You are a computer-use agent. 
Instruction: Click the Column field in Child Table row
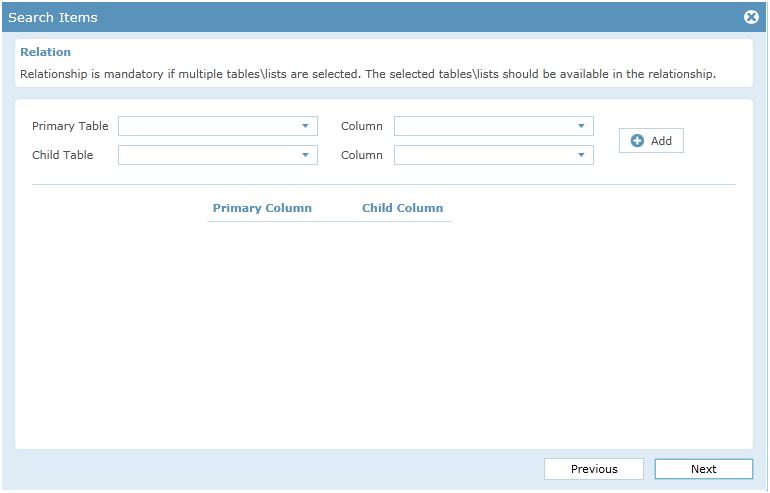point(494,155)
